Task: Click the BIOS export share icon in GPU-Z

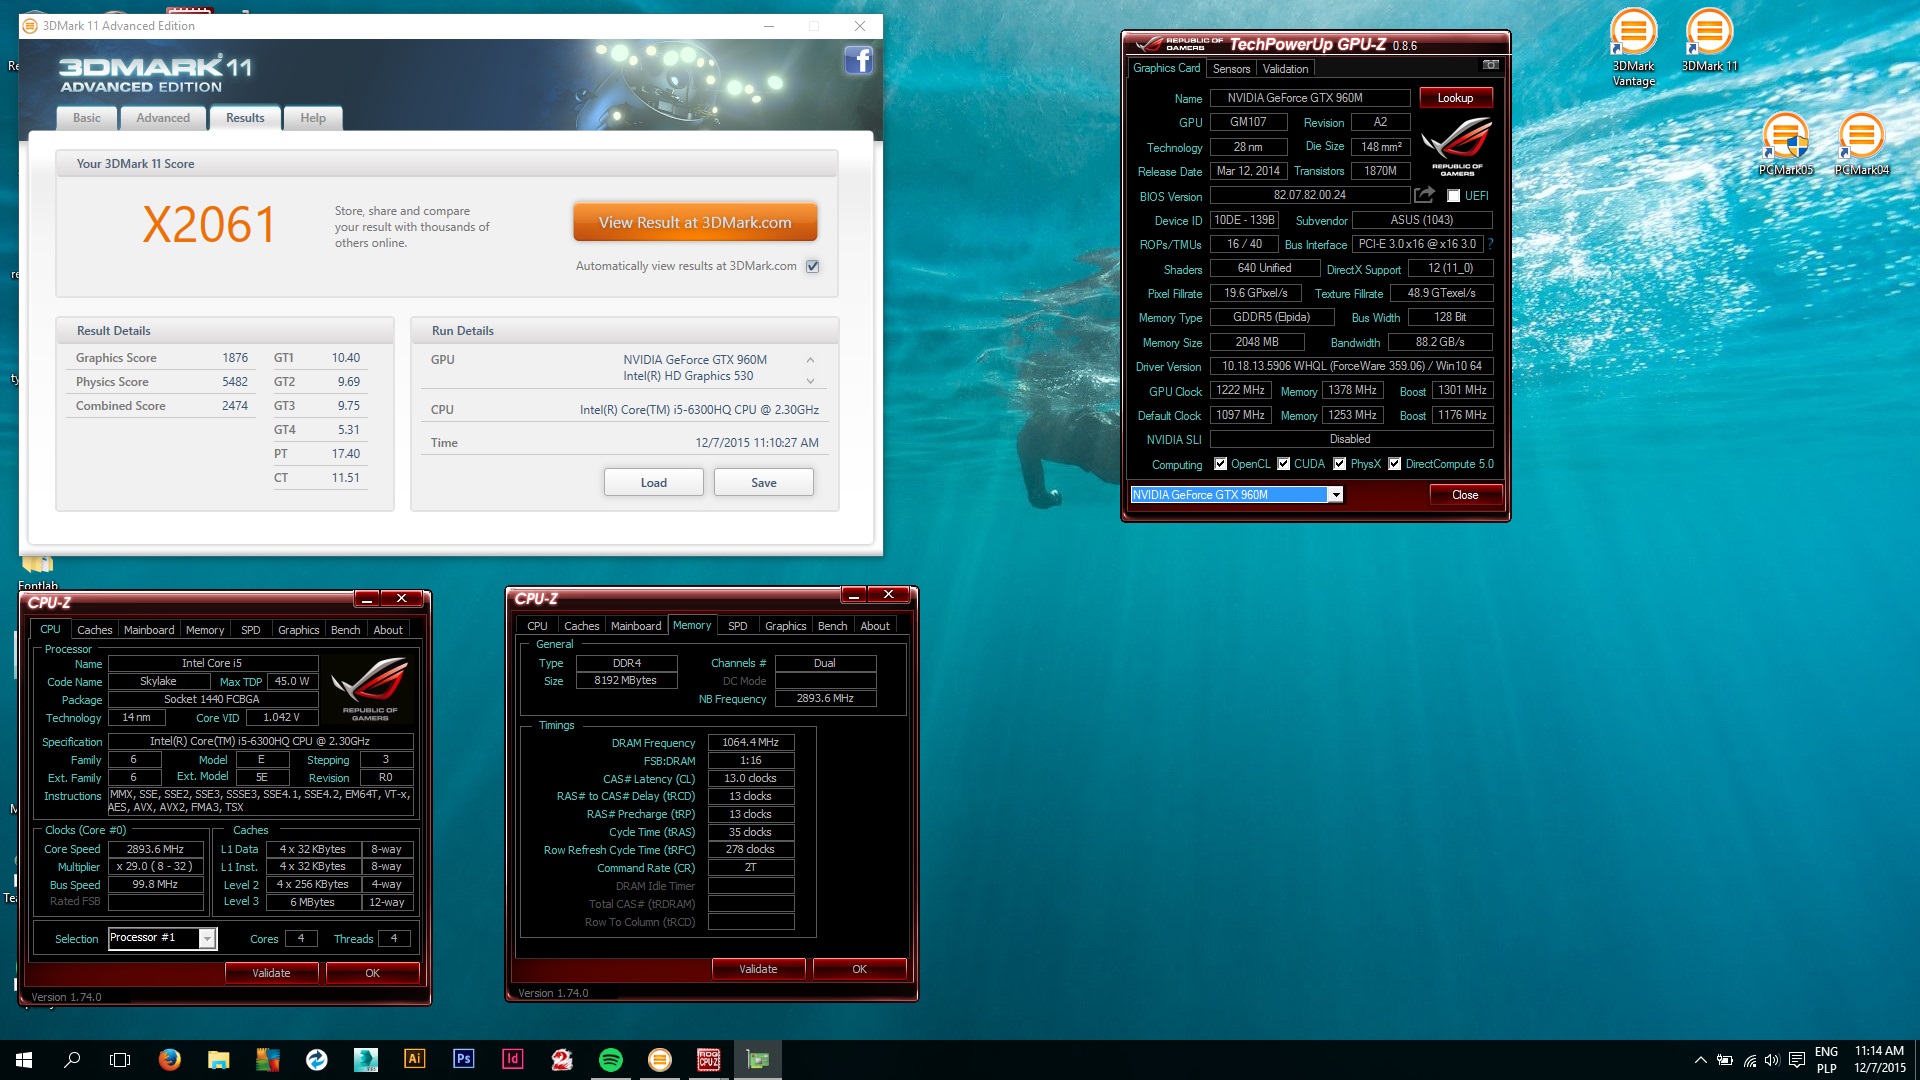Action: [x=1424, y=195]
